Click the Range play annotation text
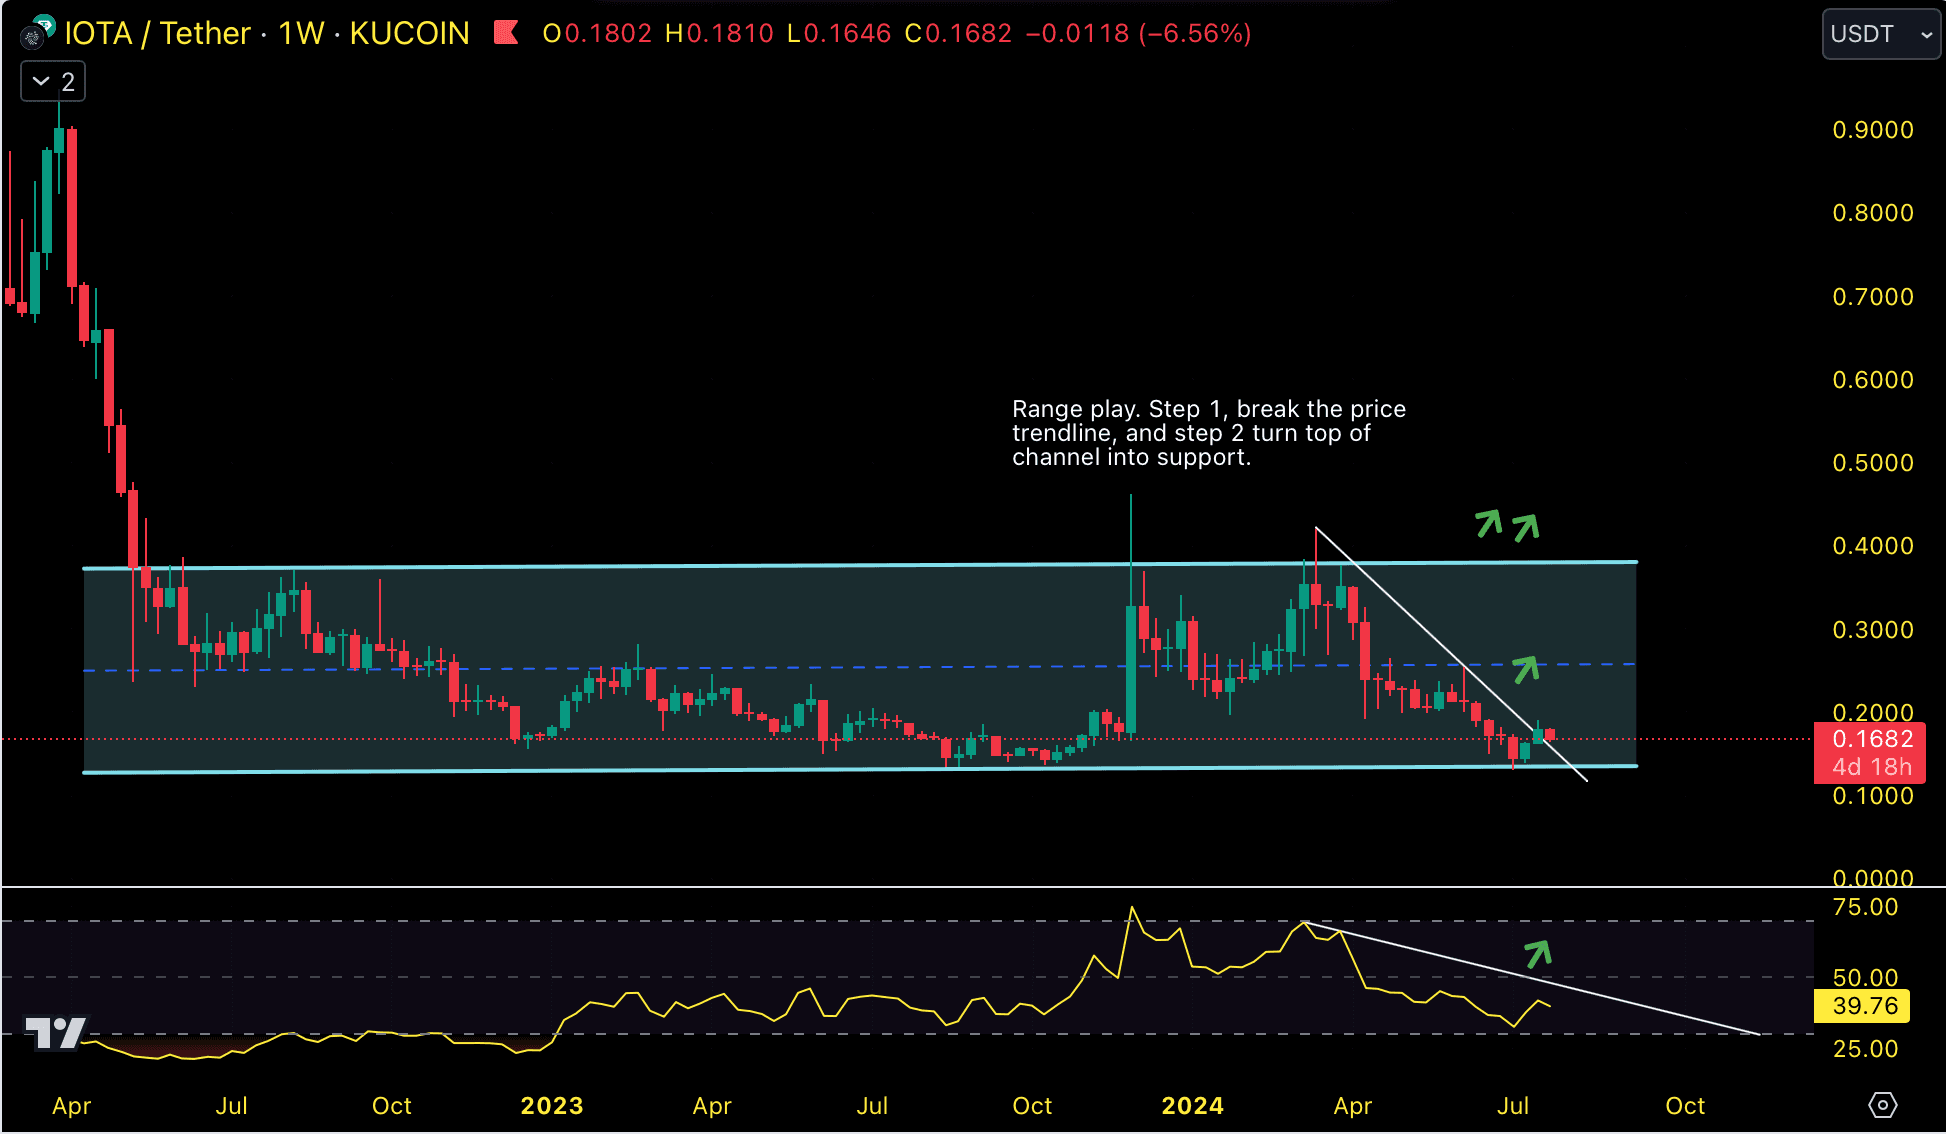This screenshot has width=1946, height=1134. (1208, 433)
